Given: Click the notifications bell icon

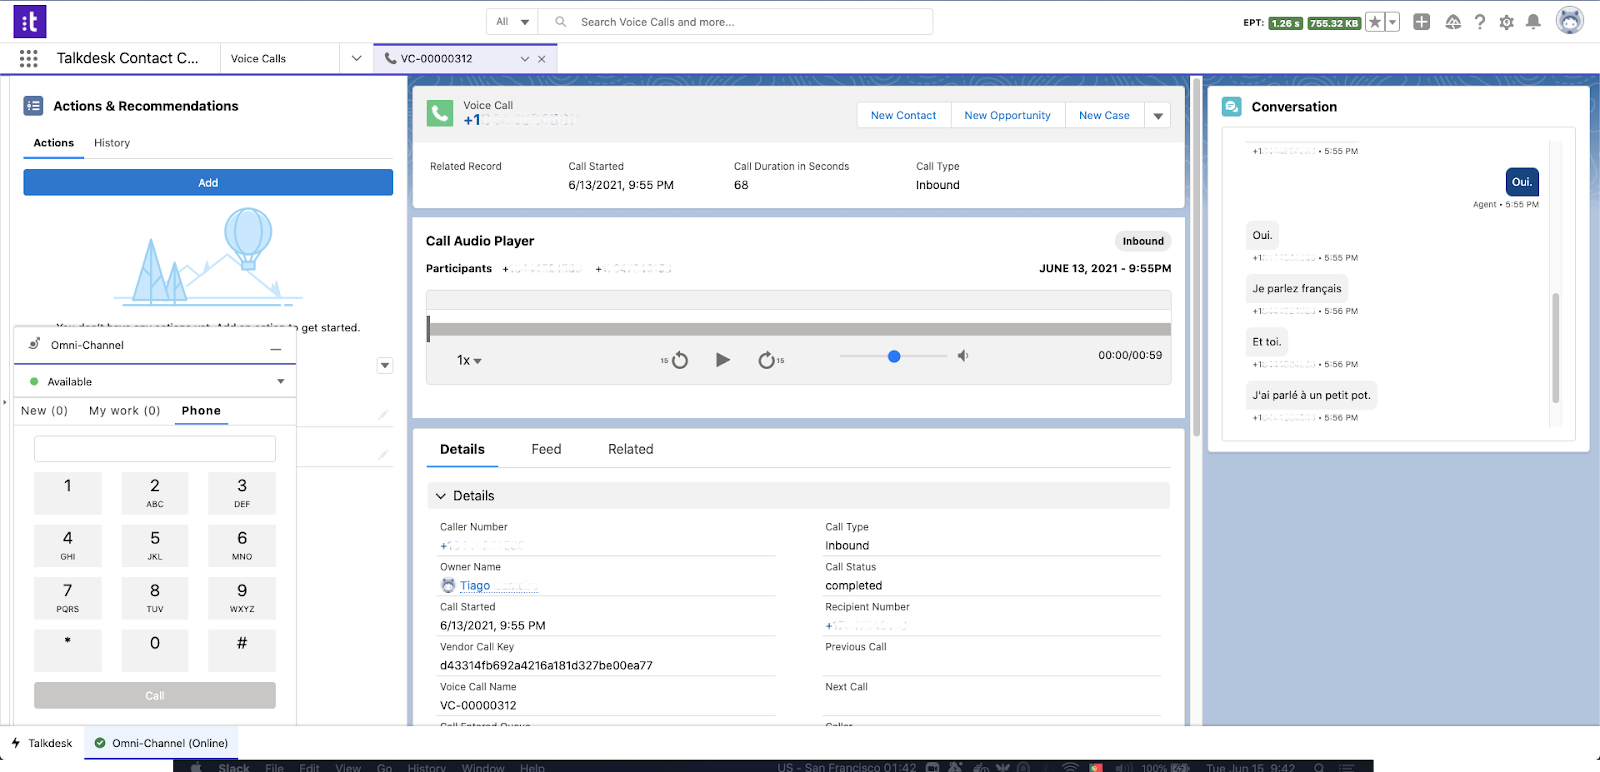Looking at the screenshot, I should pyautogui.click(x=1533, y=22).
